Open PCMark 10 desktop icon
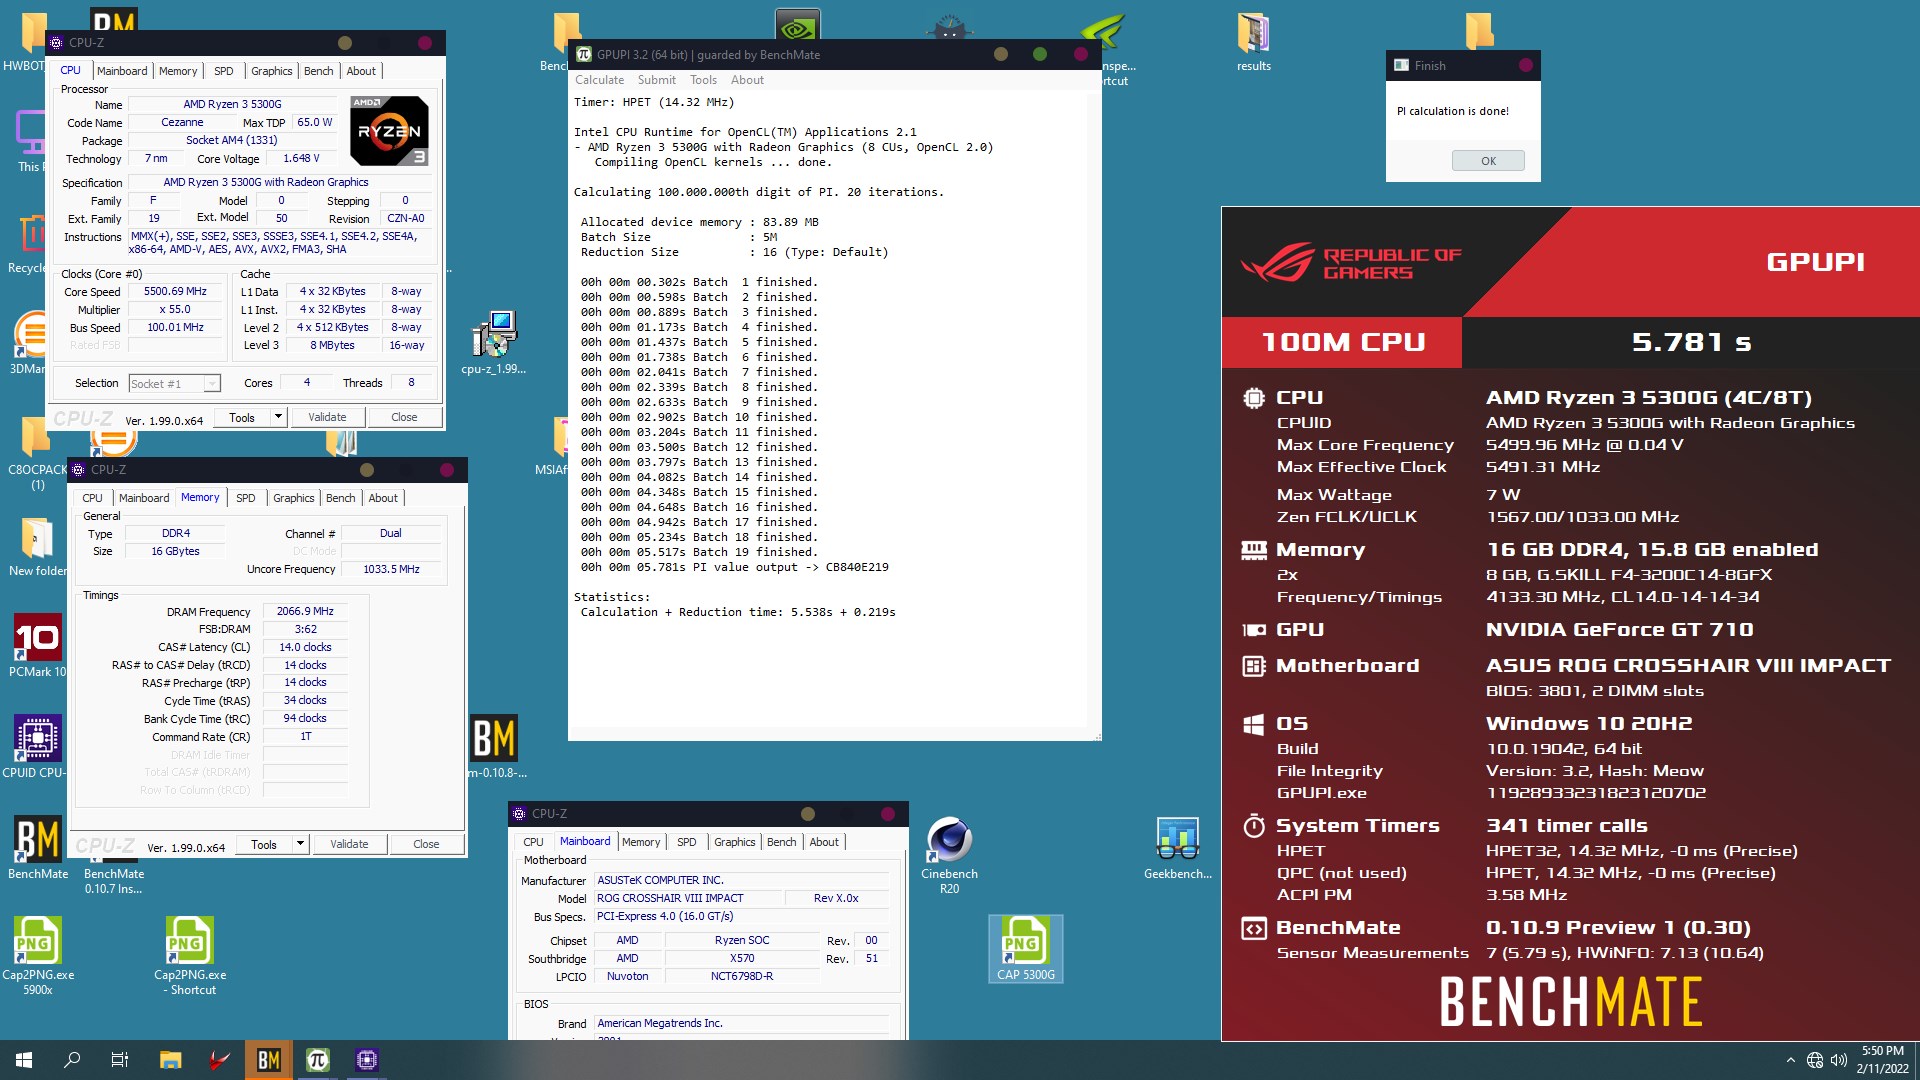 tap(37, 646)
